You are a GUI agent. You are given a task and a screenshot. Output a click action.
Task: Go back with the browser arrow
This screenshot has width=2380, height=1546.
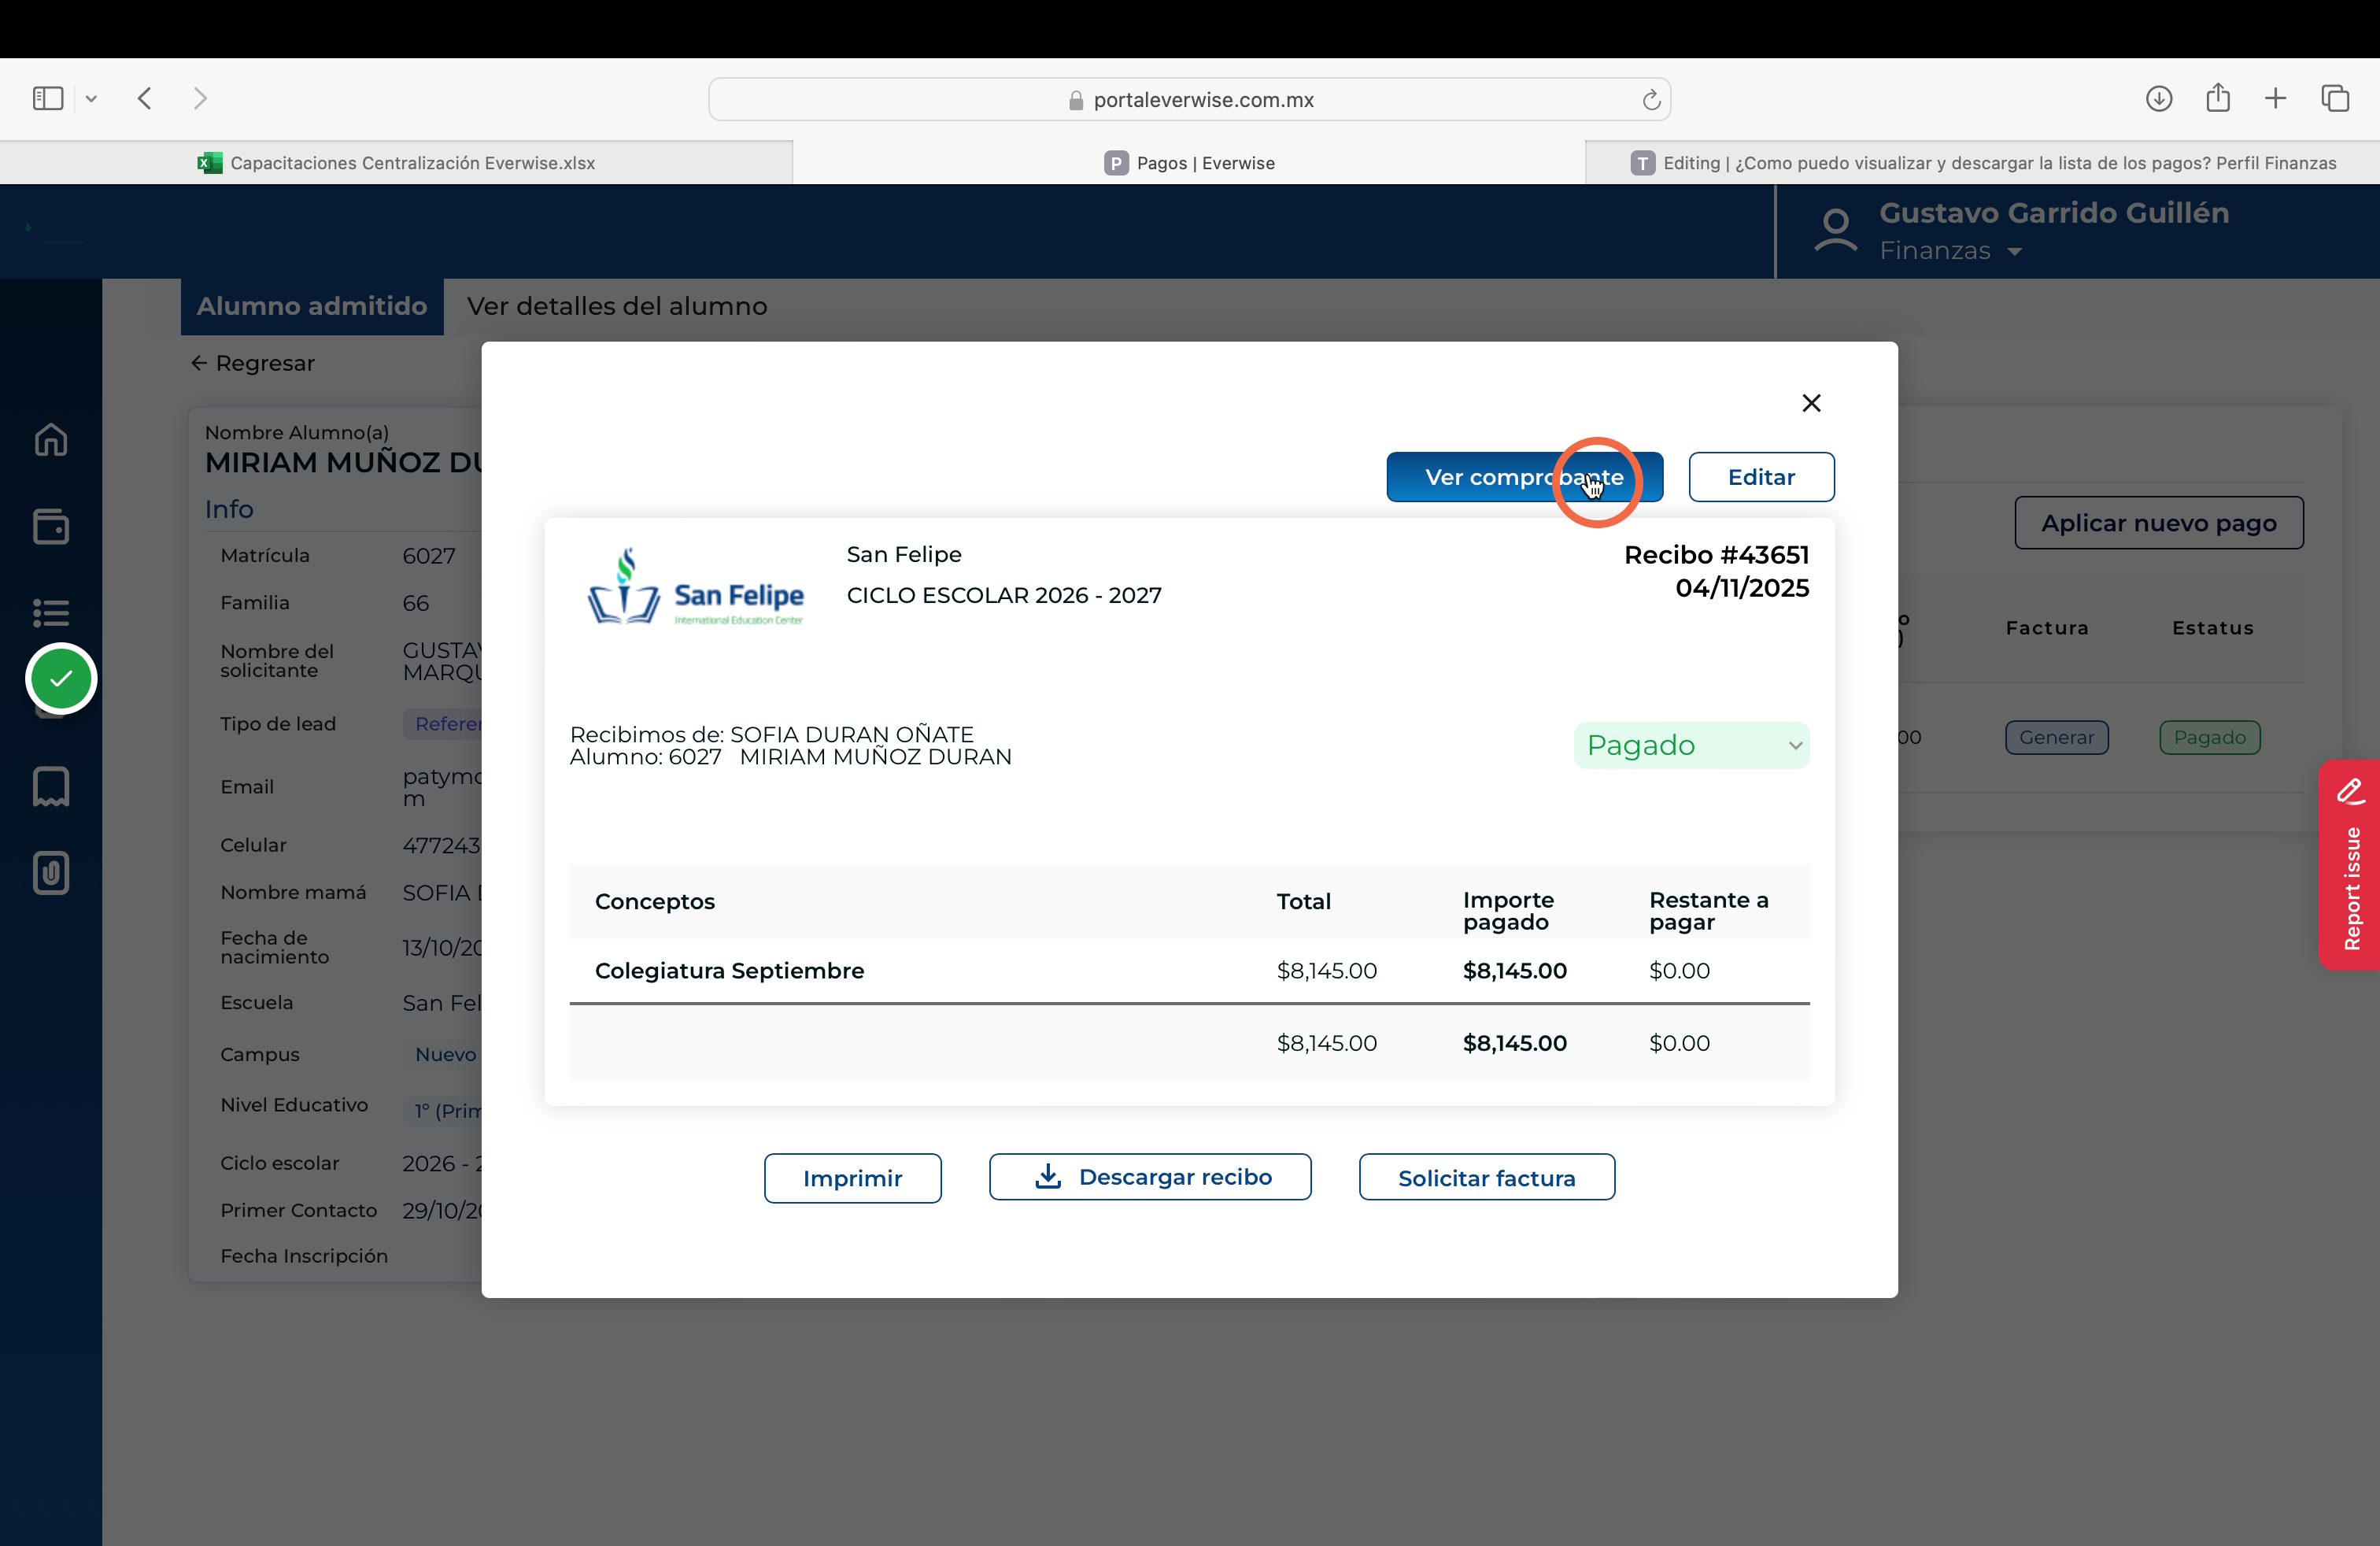pos(145,98)
